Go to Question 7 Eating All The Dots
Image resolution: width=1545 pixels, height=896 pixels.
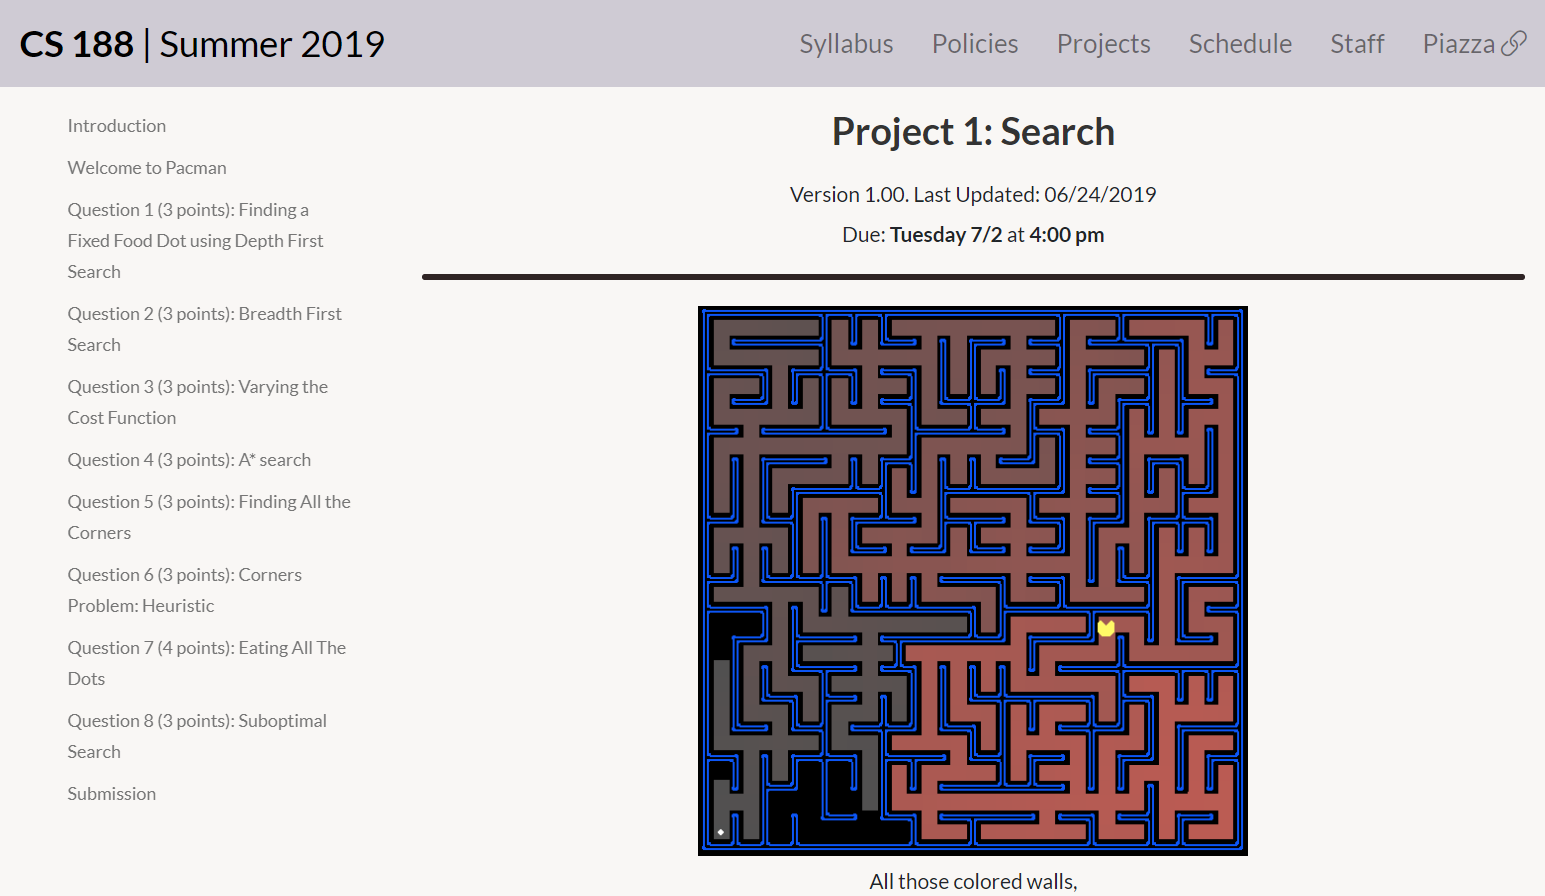(206, 663)
